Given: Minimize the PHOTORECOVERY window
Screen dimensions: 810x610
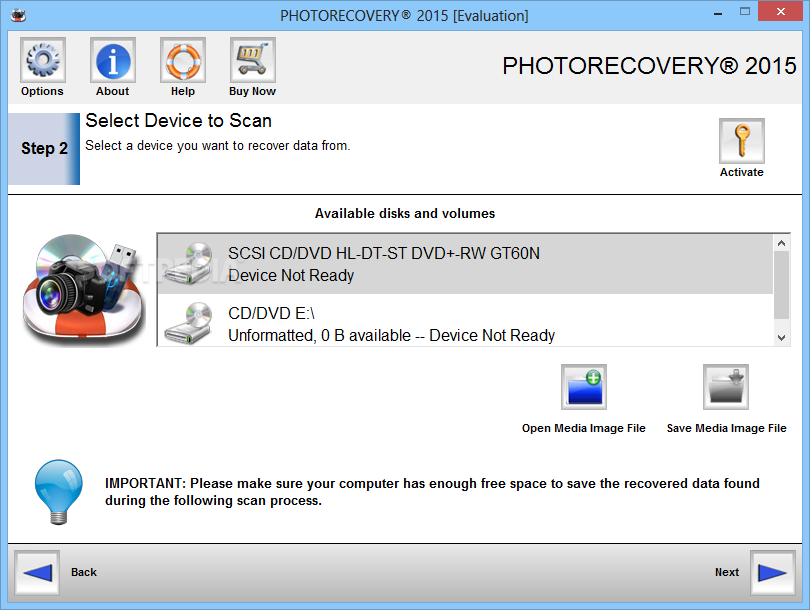Looking at the screenshot, I should coord(718,13).
